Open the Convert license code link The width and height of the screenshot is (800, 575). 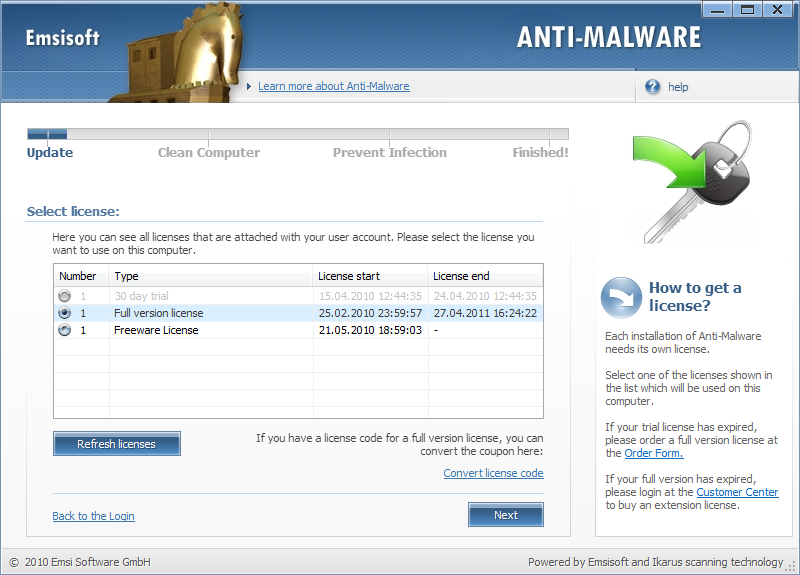click(x=493, y=473)
